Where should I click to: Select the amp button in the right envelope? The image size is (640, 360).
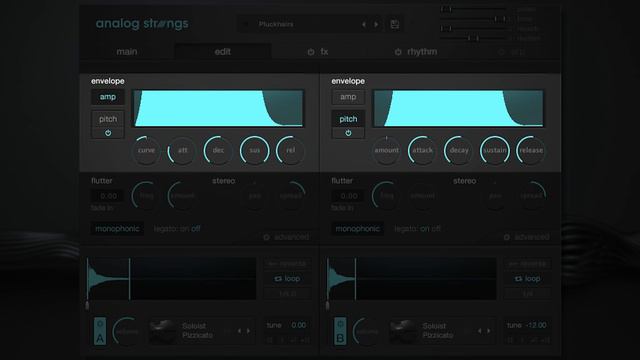[348, 97]
